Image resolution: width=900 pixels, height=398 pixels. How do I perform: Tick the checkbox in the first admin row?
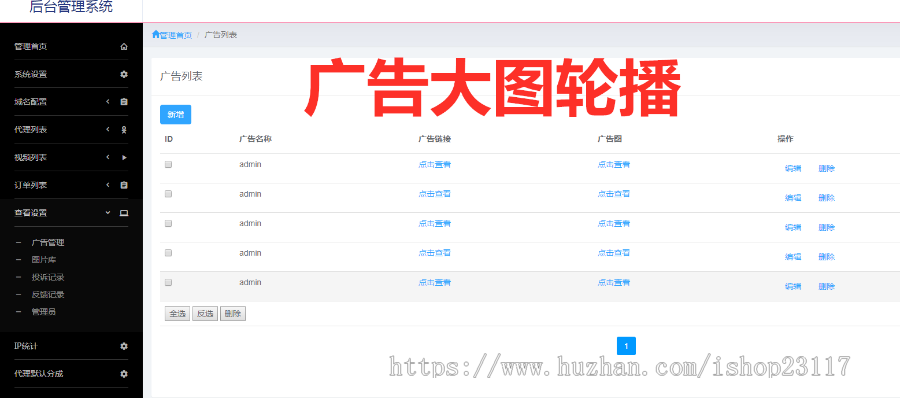[169, 164]
